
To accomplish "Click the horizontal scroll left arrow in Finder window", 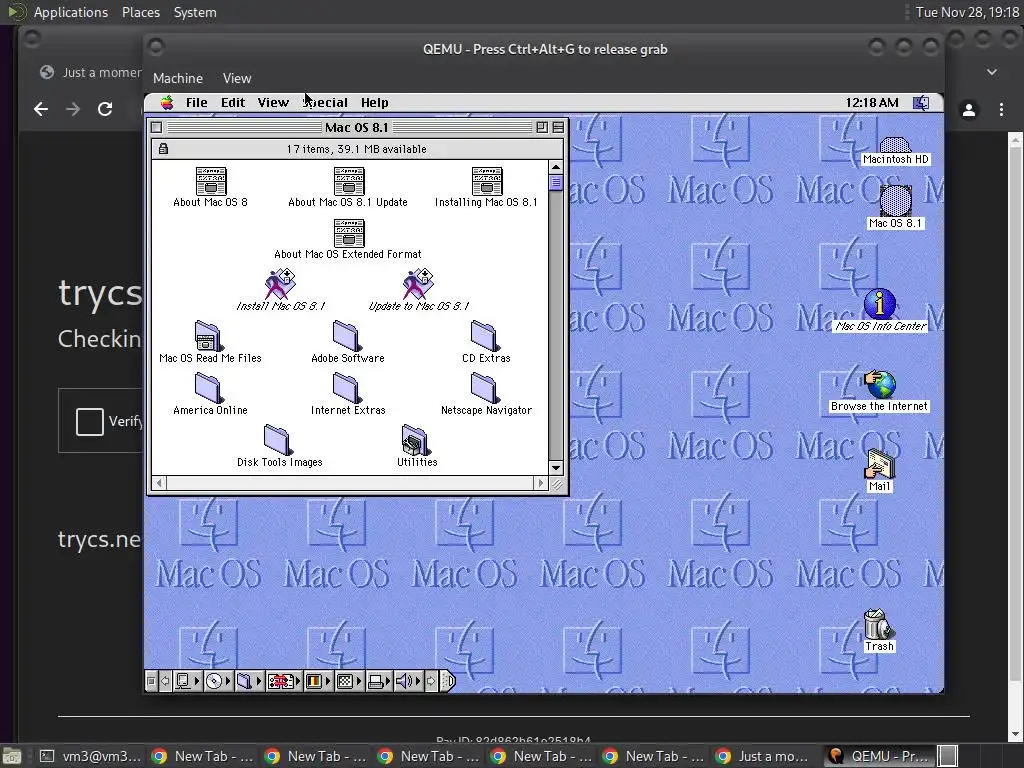I will (x=159, y=483).
